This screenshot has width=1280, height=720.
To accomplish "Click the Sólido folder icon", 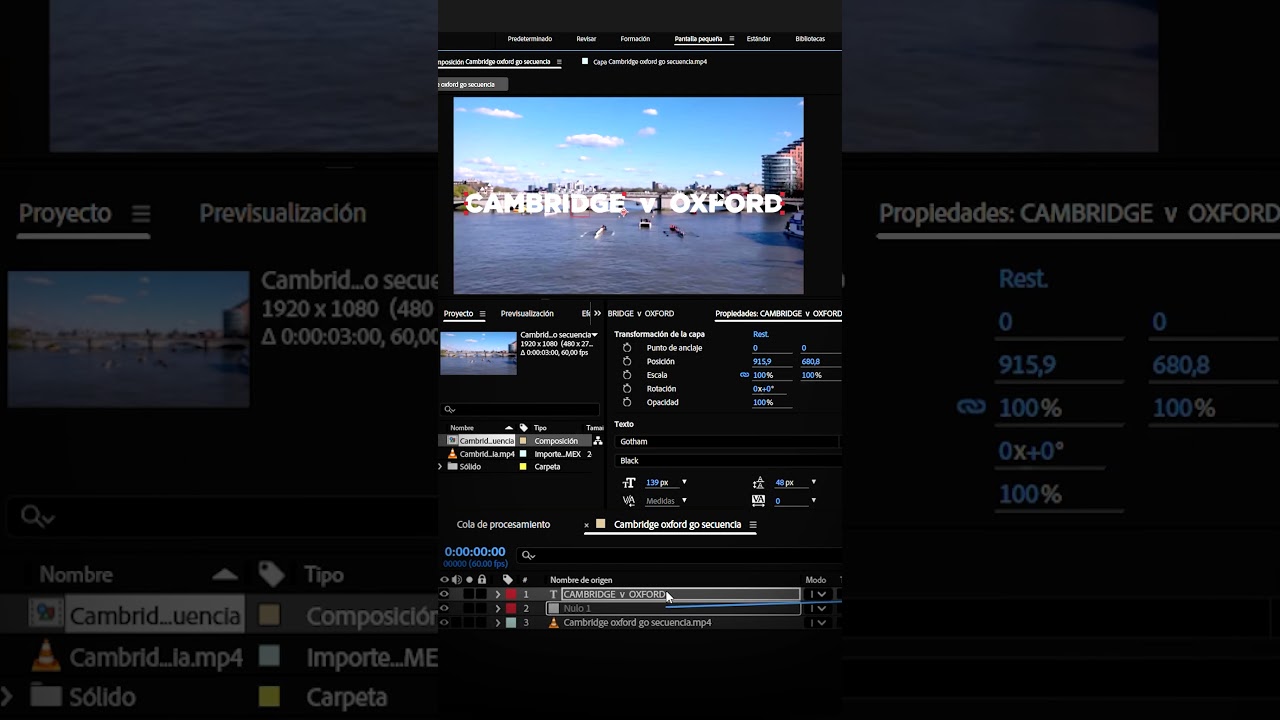I will point(452,467).
